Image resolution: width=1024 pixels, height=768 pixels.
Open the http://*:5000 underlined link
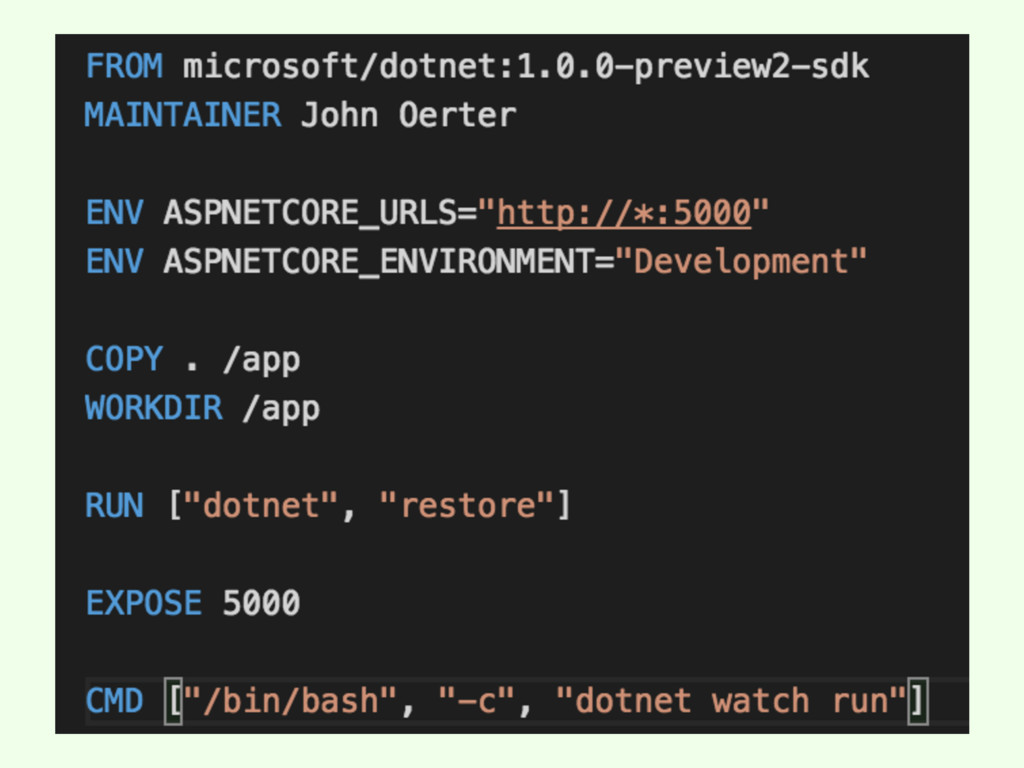(624, 213)
